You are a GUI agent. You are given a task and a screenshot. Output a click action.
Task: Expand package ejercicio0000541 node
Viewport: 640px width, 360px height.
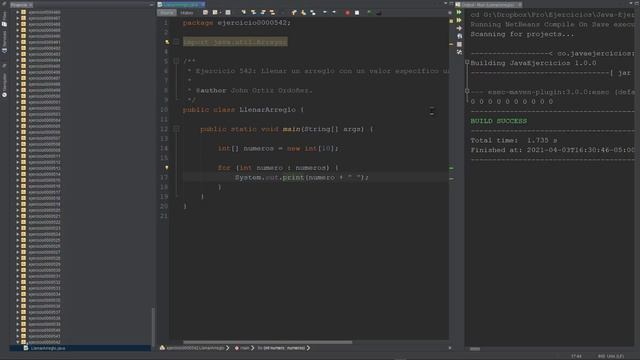coord(18,336)
